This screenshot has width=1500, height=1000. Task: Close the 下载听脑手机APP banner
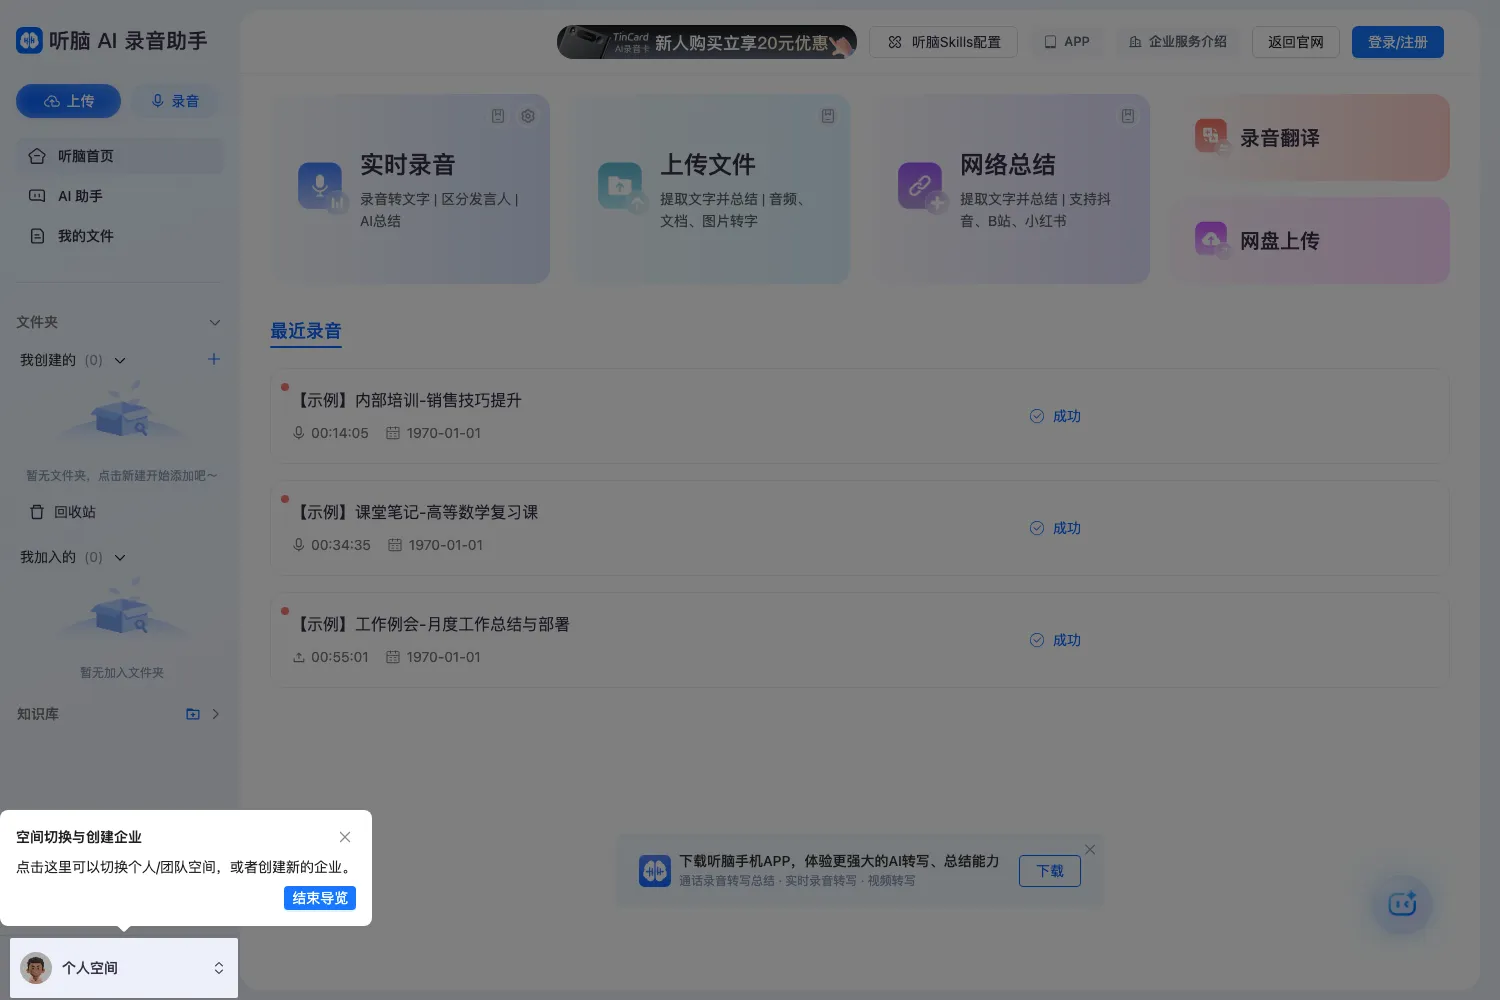point(1090,849)
